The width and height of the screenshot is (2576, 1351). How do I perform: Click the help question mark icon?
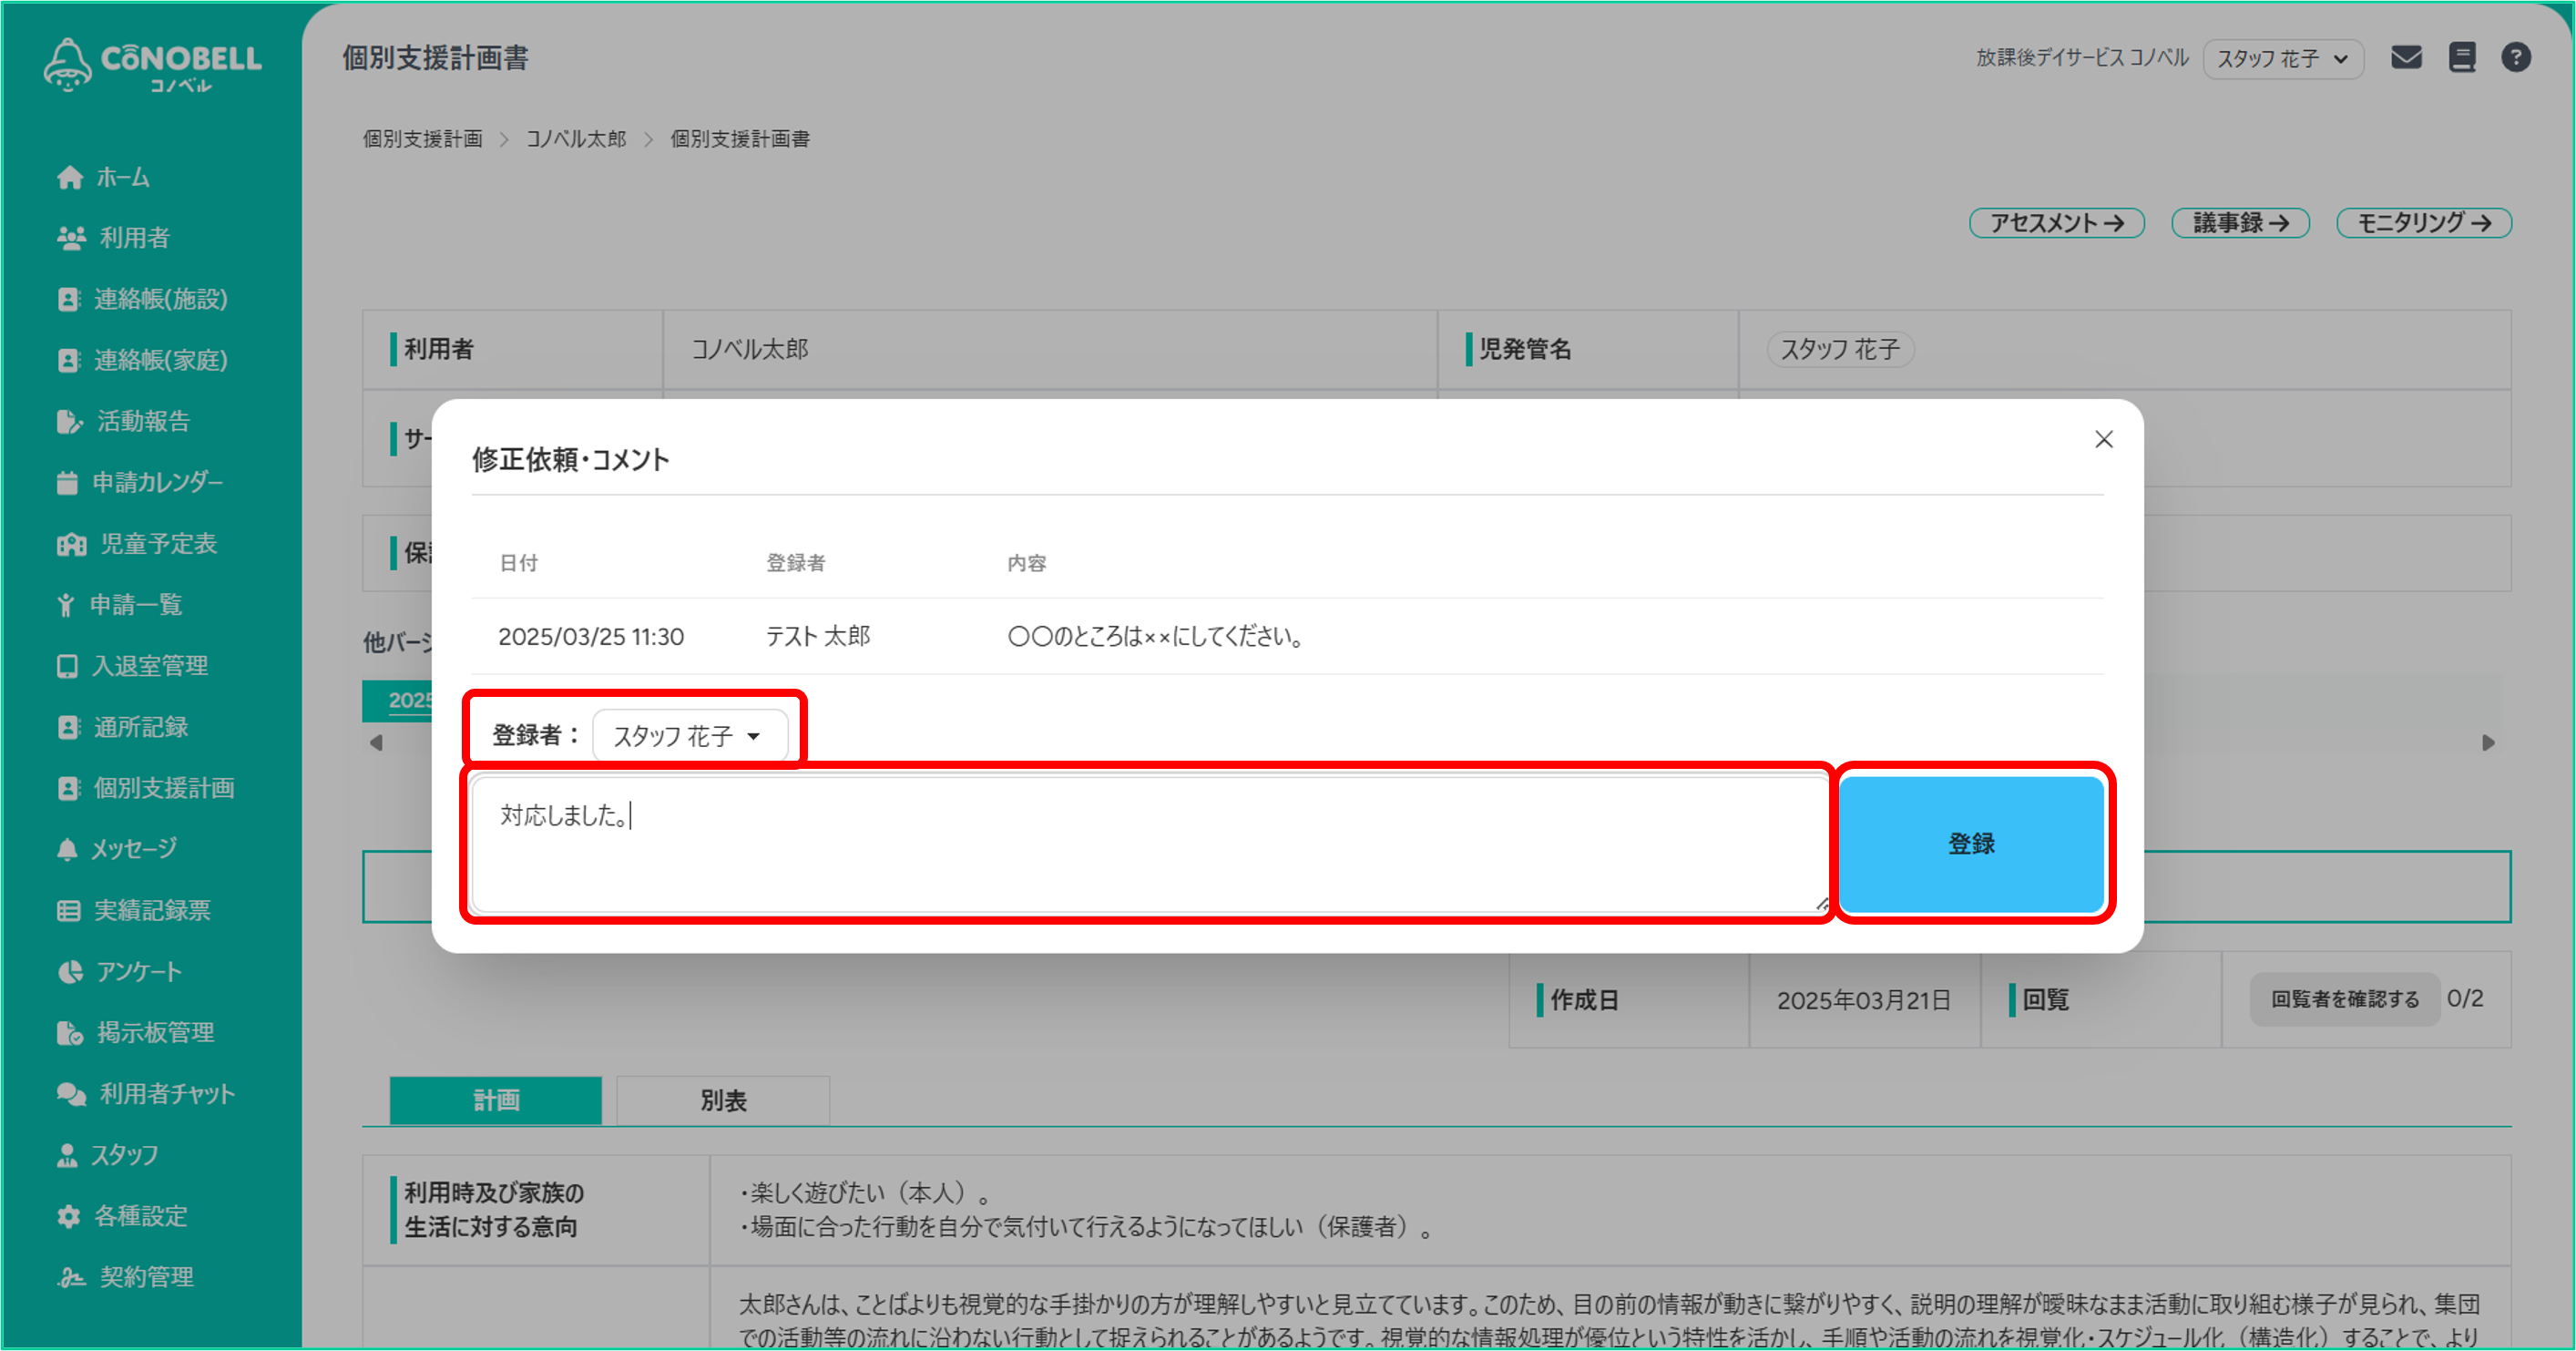2516,58
